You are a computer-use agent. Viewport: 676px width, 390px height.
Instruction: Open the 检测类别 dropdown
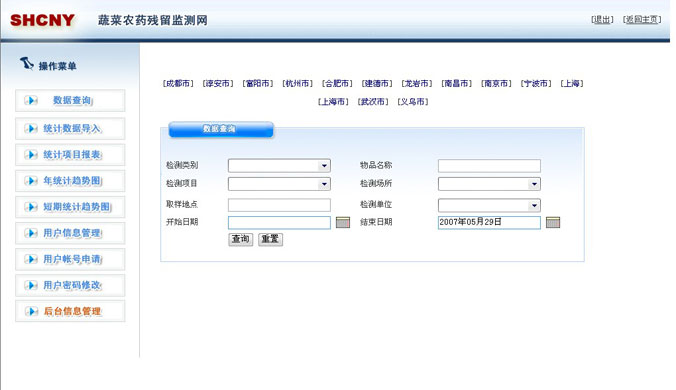point(279,165)
